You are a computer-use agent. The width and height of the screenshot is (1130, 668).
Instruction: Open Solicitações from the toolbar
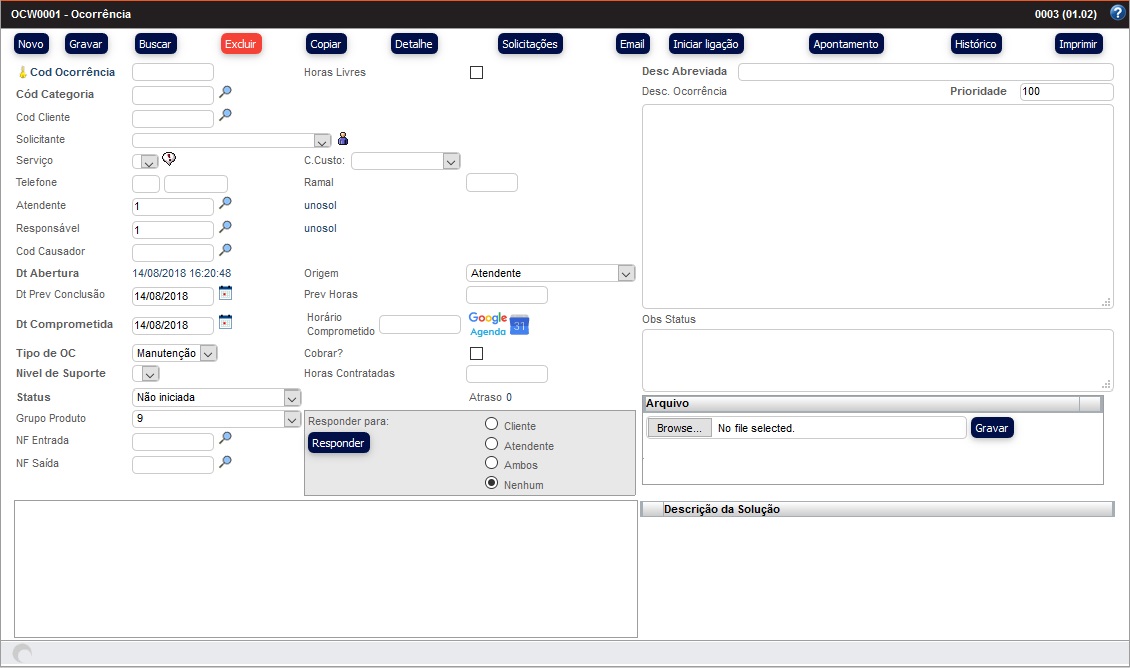(x=529, y=44)
